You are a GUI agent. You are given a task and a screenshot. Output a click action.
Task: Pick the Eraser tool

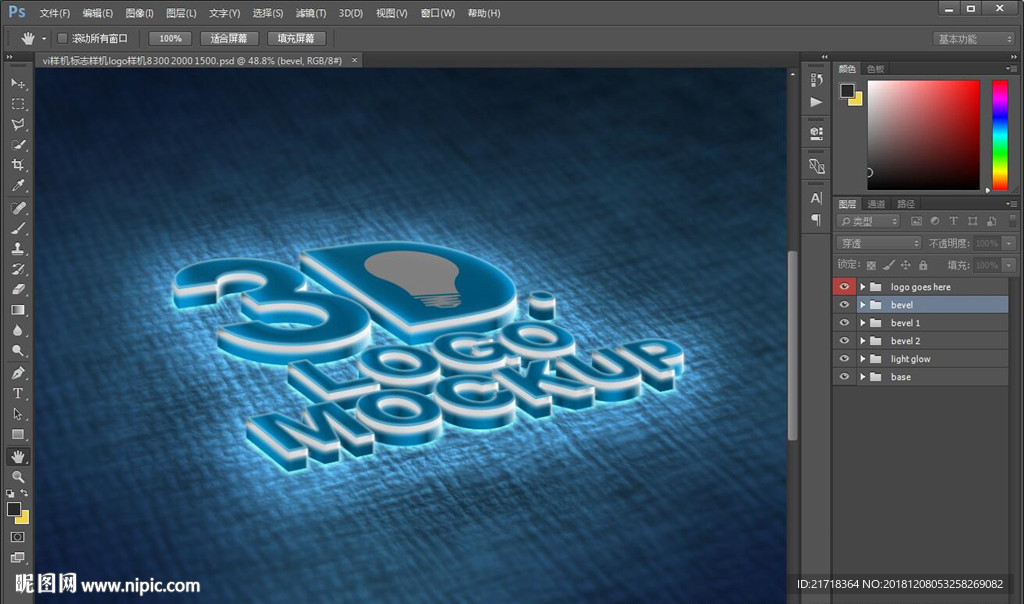(18, 289)
